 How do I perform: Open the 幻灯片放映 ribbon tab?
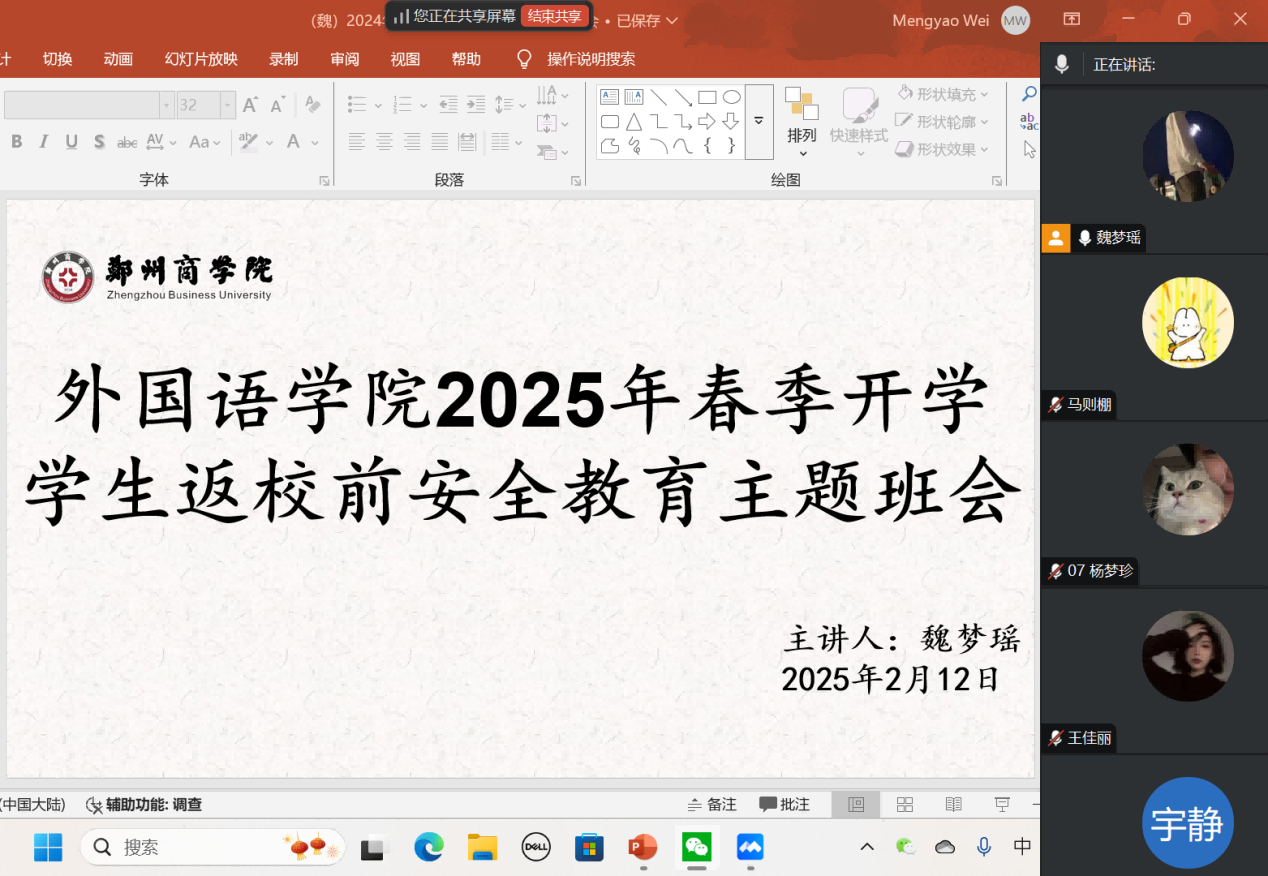201,59
